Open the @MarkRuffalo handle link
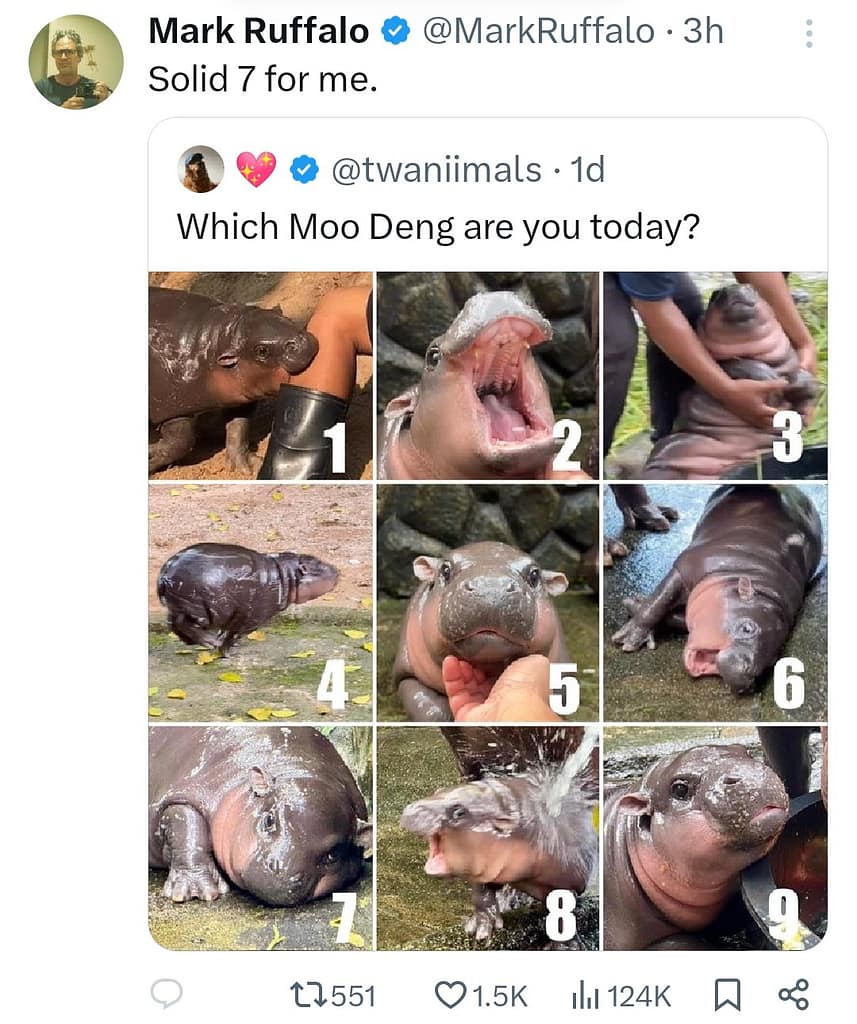The image size is (857, 1024). (539, 32)
